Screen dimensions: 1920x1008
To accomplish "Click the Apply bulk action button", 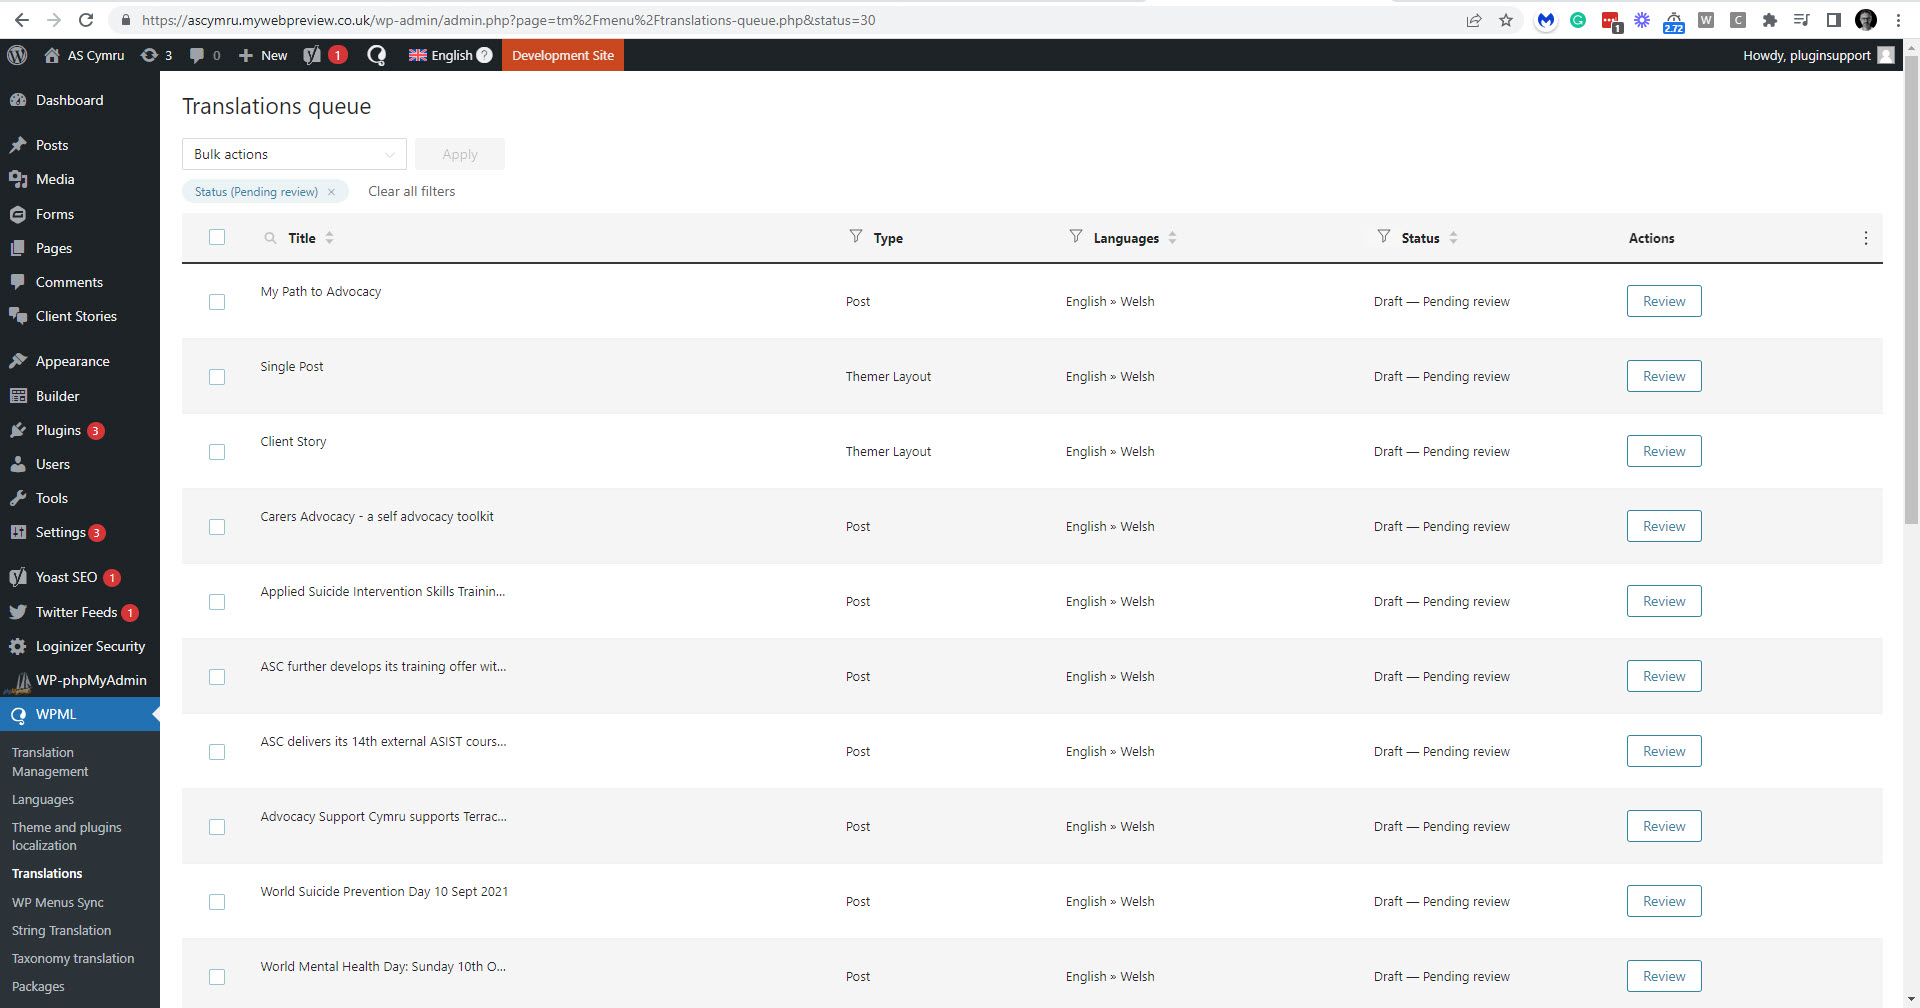I will tap(460, 154).
